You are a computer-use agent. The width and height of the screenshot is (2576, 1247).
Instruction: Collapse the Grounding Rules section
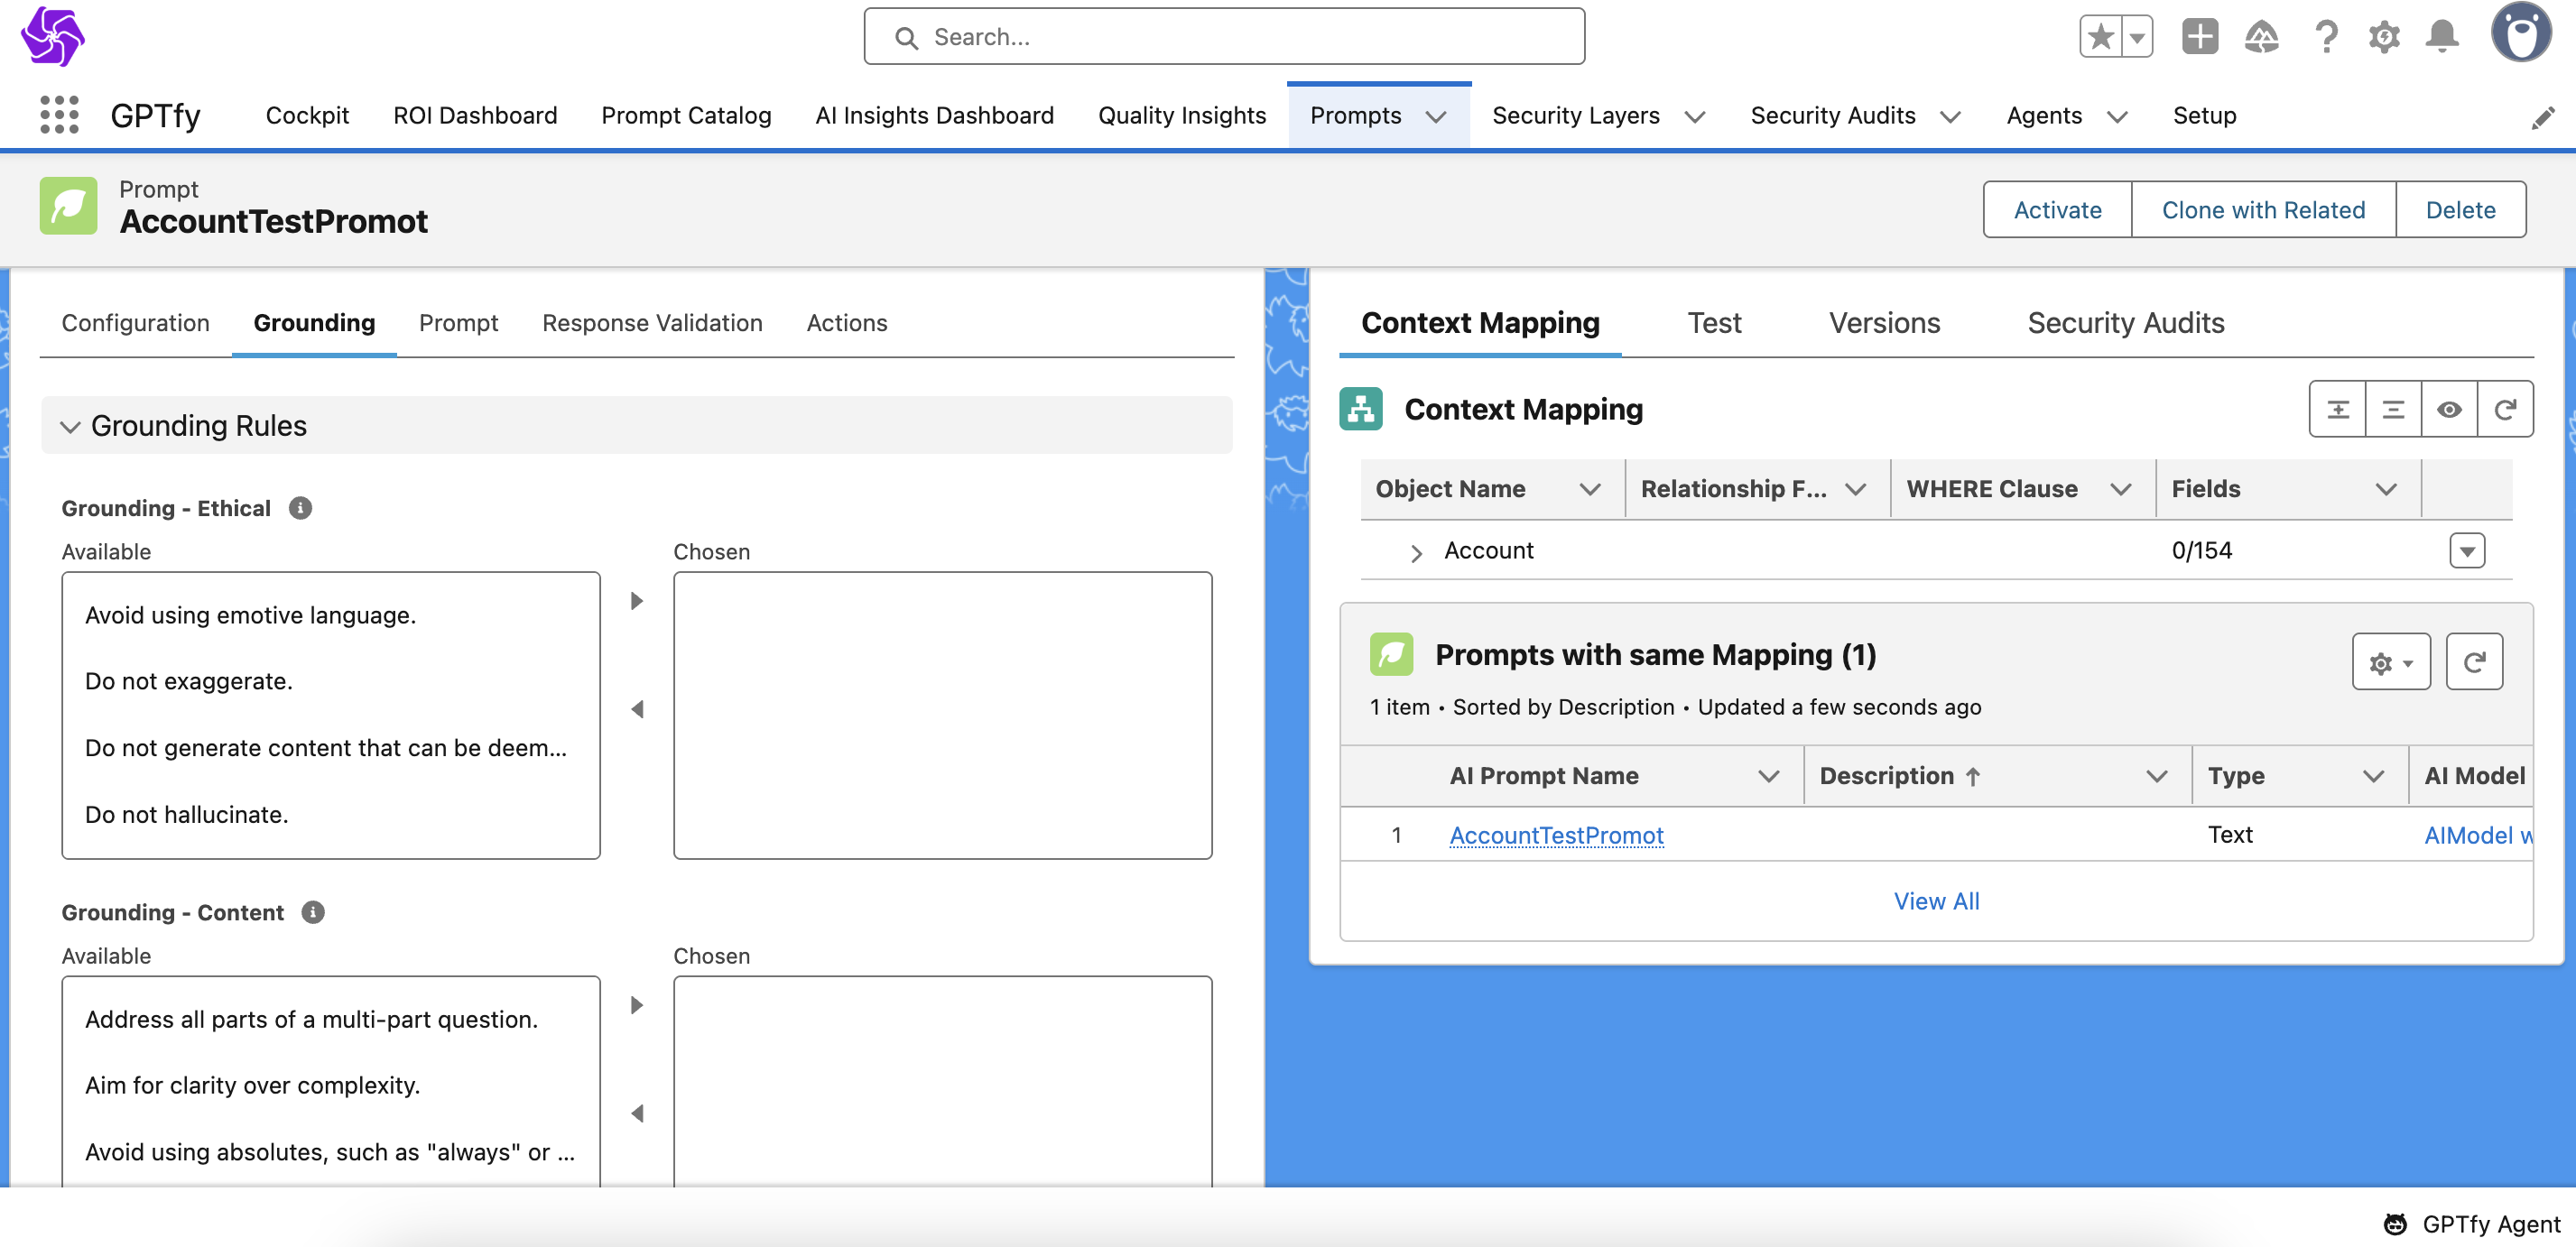coord(70,426)
